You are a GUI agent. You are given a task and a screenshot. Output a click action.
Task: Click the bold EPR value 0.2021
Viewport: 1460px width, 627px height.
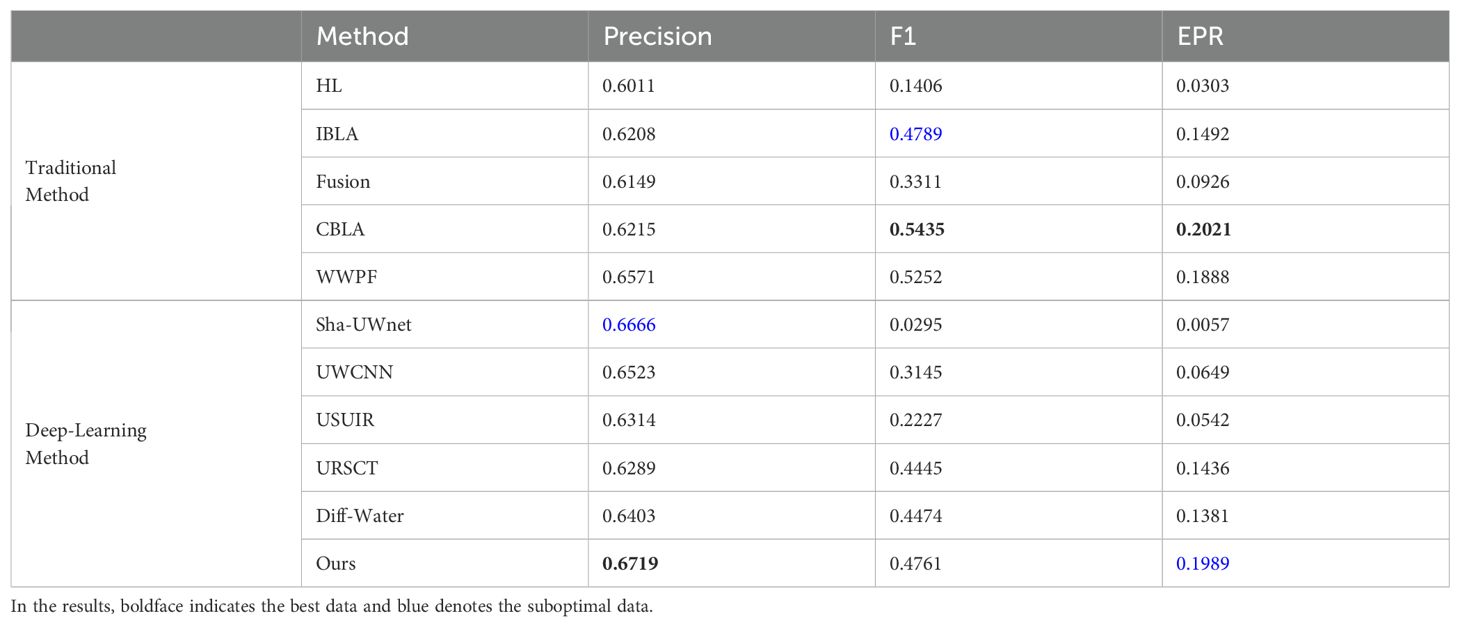point(1203,229)
